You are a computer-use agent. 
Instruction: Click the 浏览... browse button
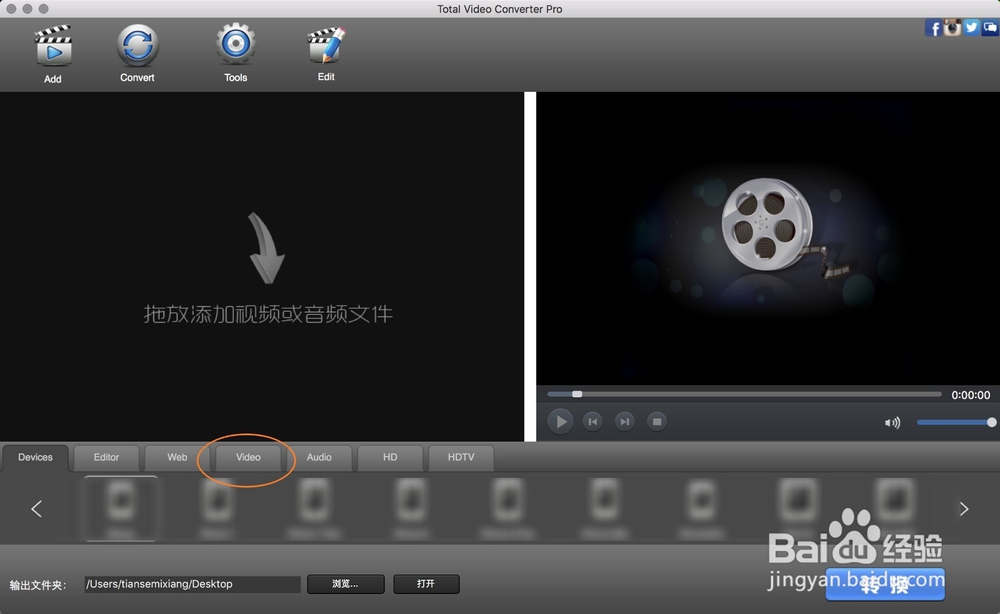pyautogui.click(x=346, y=584)
